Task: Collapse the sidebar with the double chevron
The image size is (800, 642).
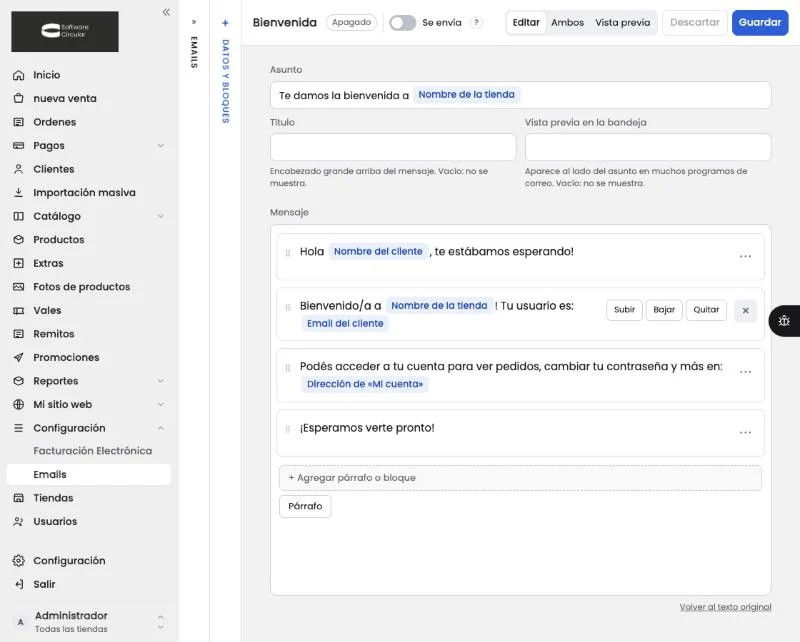Action: coord(166,12)
